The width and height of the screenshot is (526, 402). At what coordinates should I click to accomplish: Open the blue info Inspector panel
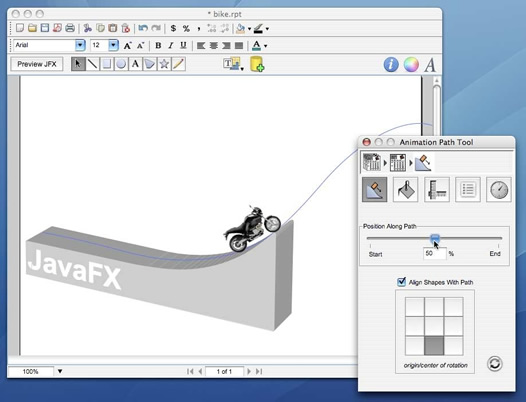coord(391,64)
